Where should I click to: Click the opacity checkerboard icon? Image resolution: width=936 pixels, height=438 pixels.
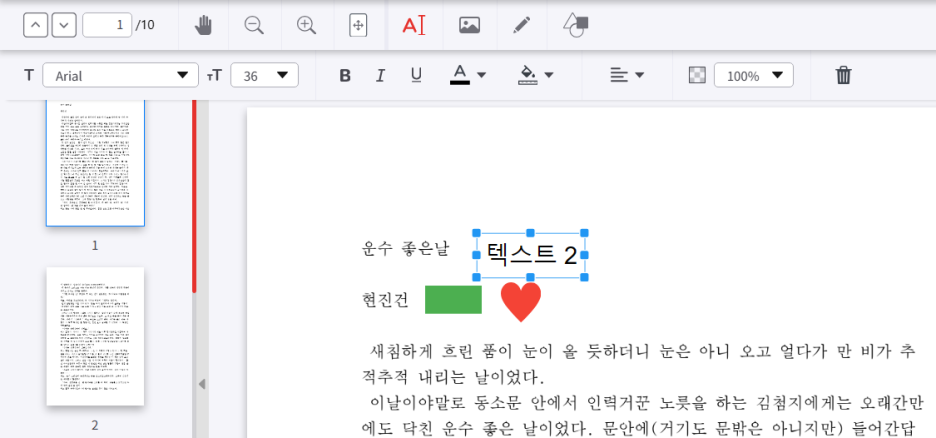[697, 75]
